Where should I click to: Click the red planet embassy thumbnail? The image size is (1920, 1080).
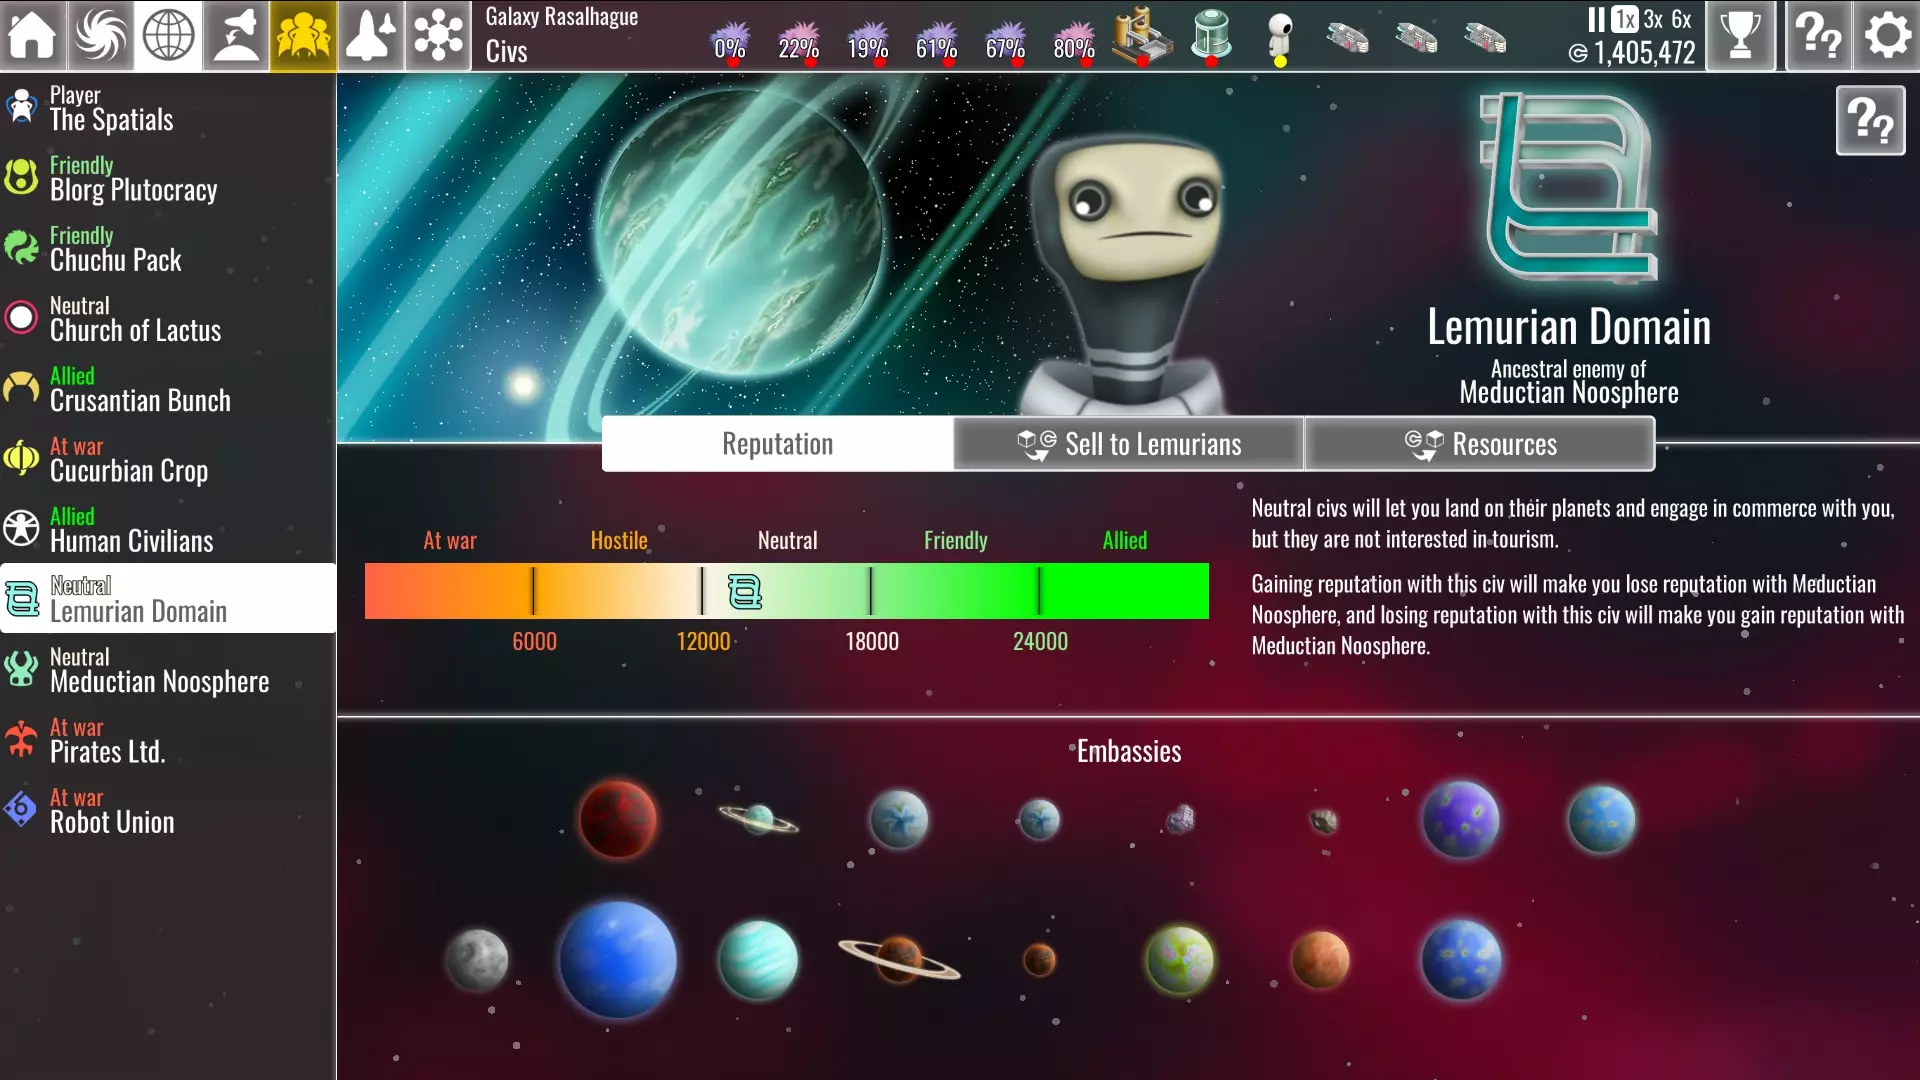[618, 820]
